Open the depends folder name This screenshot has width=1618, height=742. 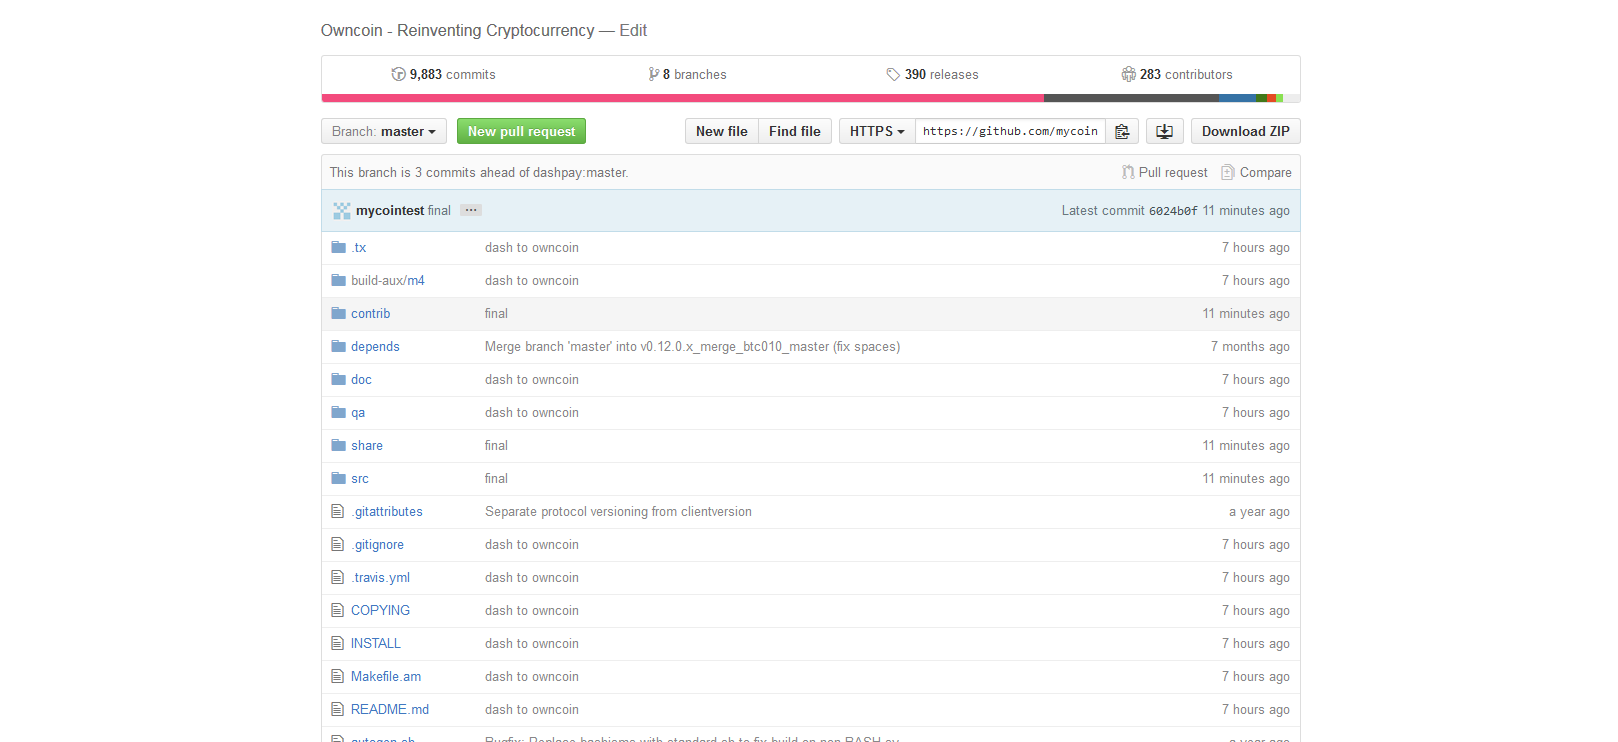point(375,346)
